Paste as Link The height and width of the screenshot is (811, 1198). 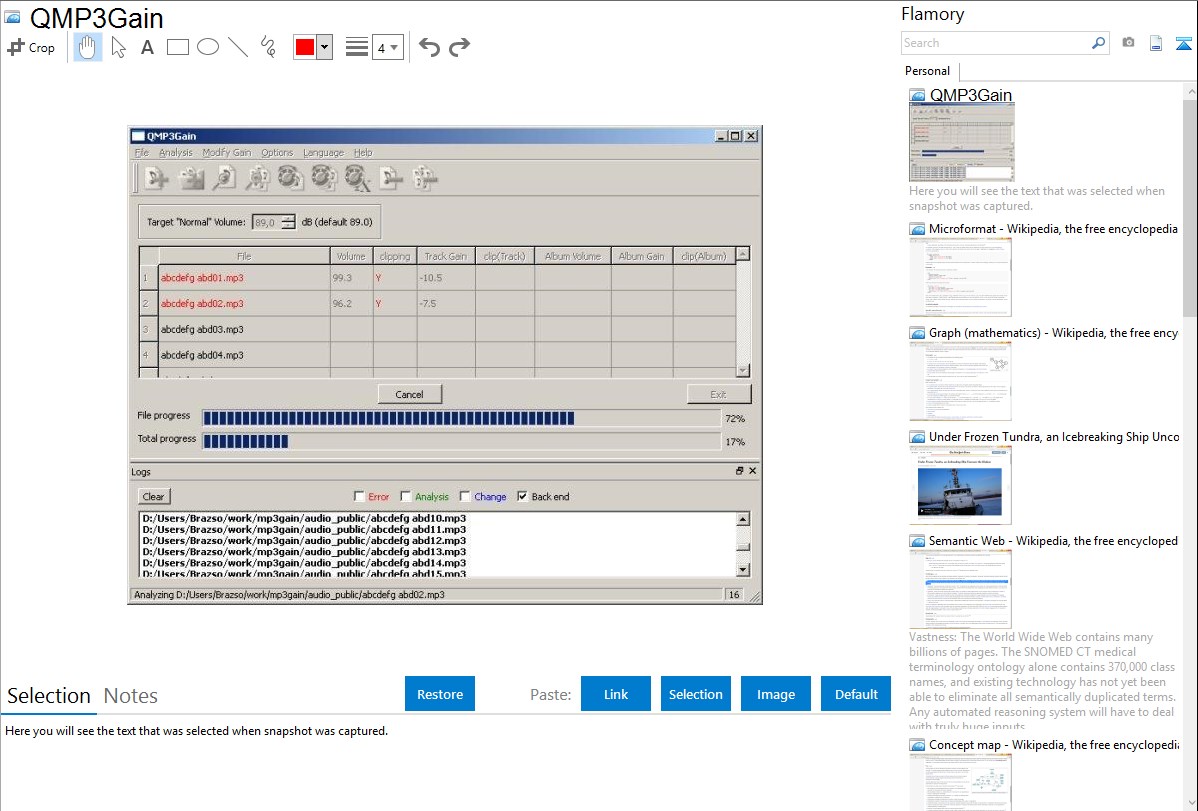pyautogui.click(x=616, y=694)
